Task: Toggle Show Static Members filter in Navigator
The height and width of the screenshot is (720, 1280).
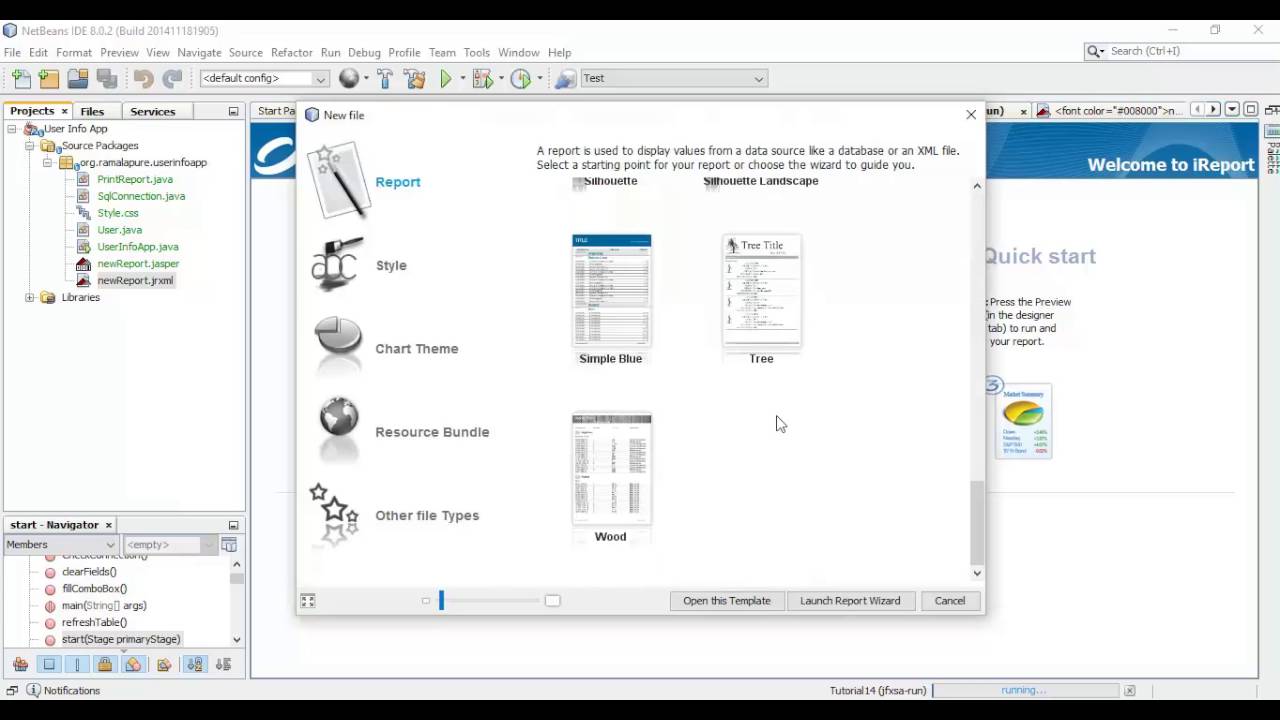Action: 77,664
